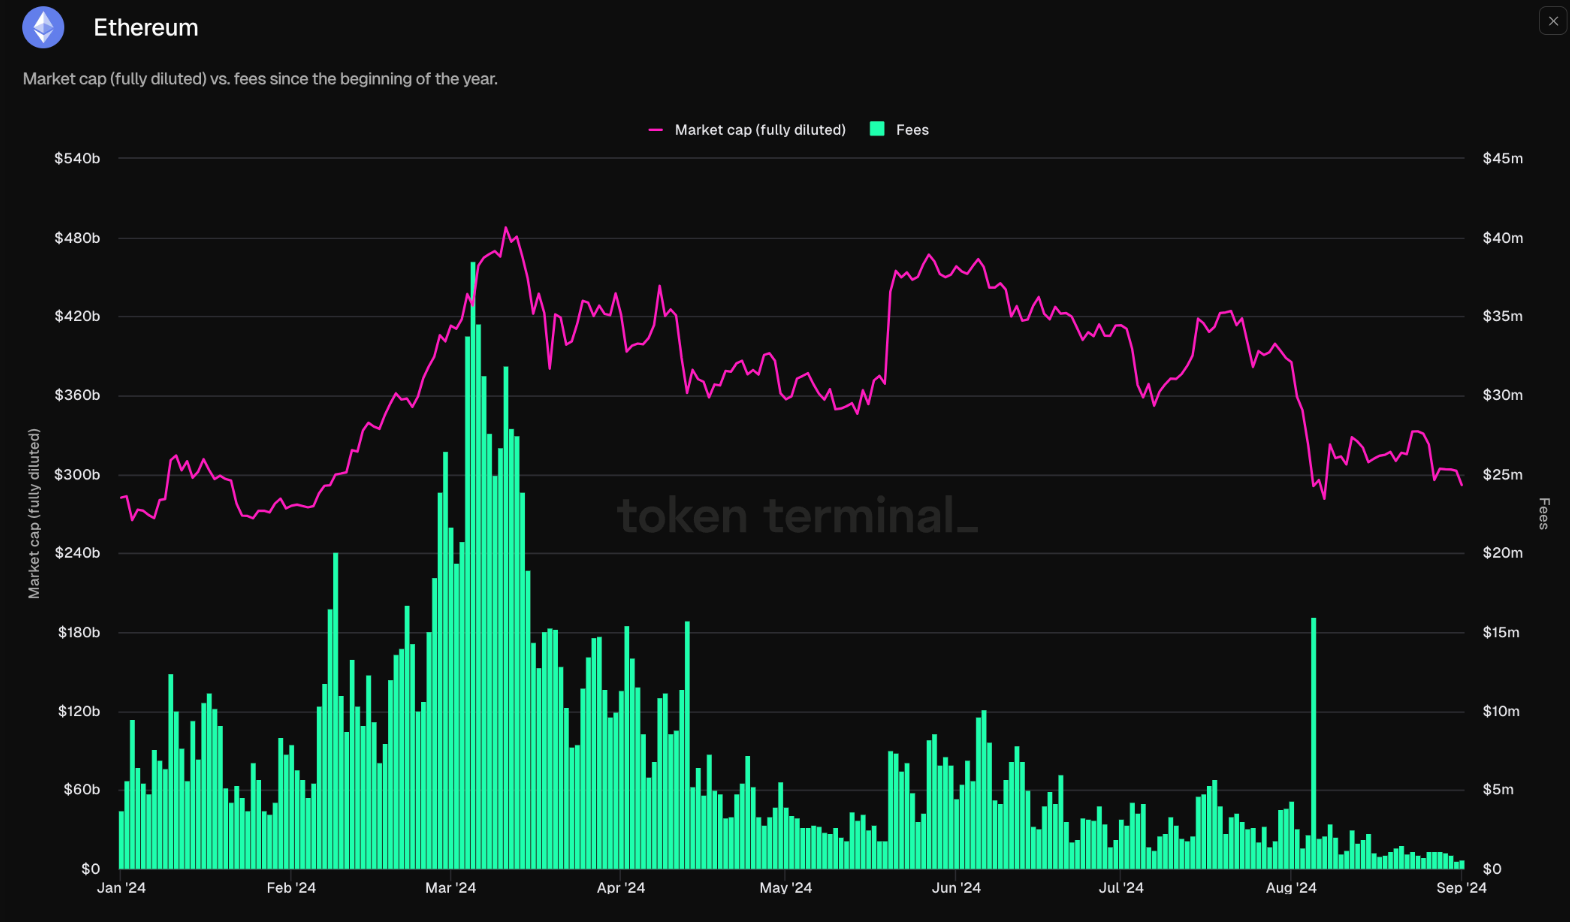Image resolution: width=1570 pixels, height=922 pixels.
Task: Click the $180b left axis label
Action: pyautogui.click(x=79, y=632)
